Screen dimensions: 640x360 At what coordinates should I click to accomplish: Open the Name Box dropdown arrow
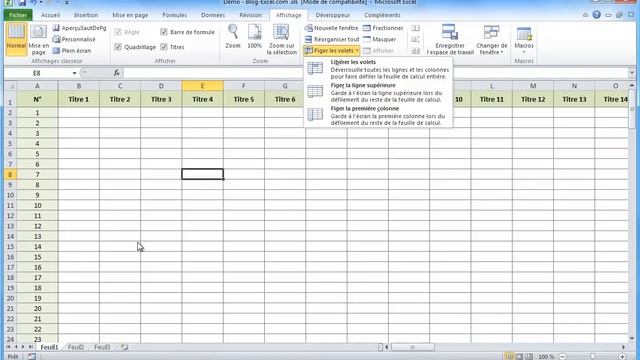(x=74, y=73)
